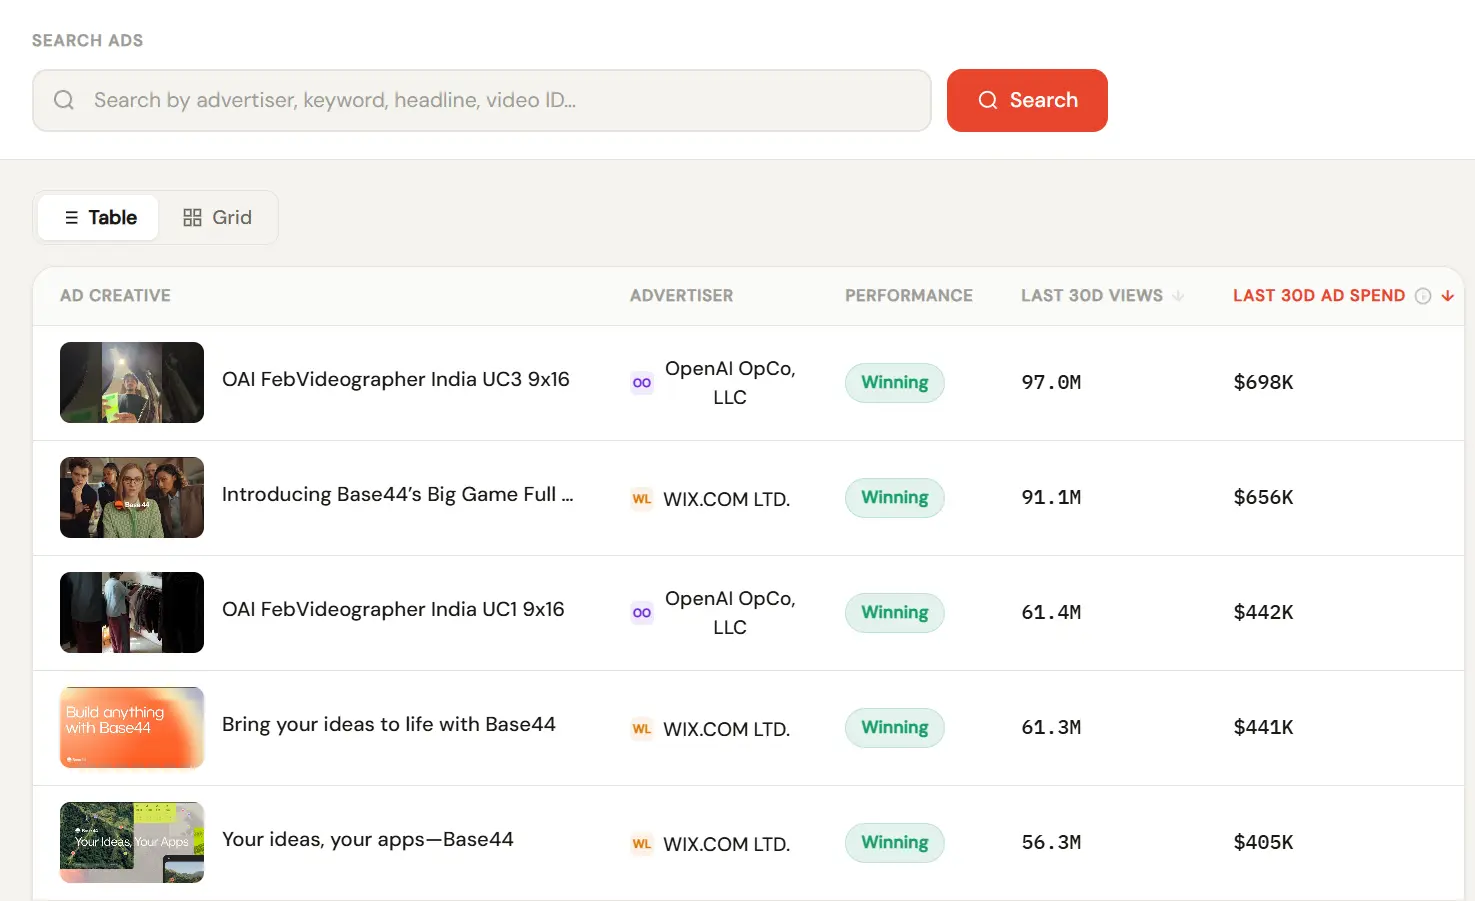
Task: Click the 61.3M views value
Action: pyautogui.click(x=1051, y=727)
